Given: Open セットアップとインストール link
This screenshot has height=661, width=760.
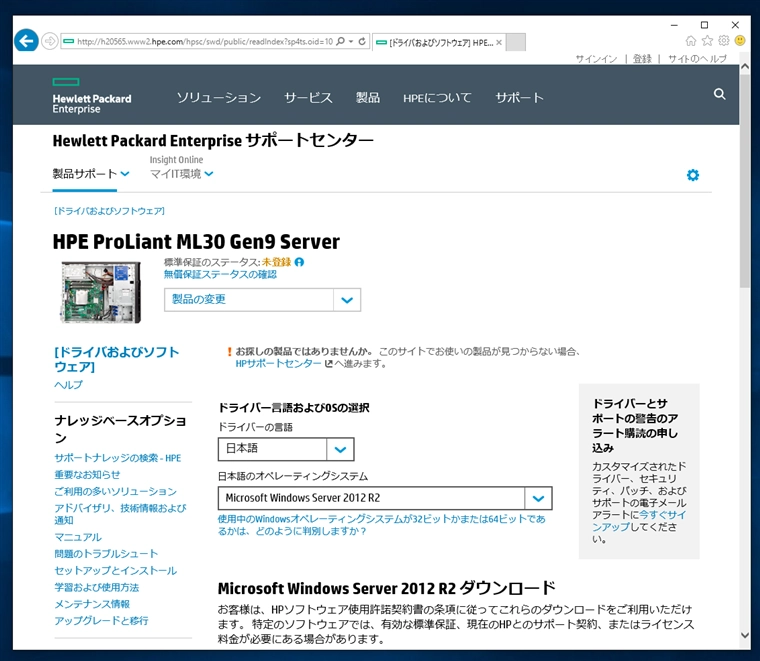Looking at the screenshot, I should pyautogui.click(x=115, y=570).
